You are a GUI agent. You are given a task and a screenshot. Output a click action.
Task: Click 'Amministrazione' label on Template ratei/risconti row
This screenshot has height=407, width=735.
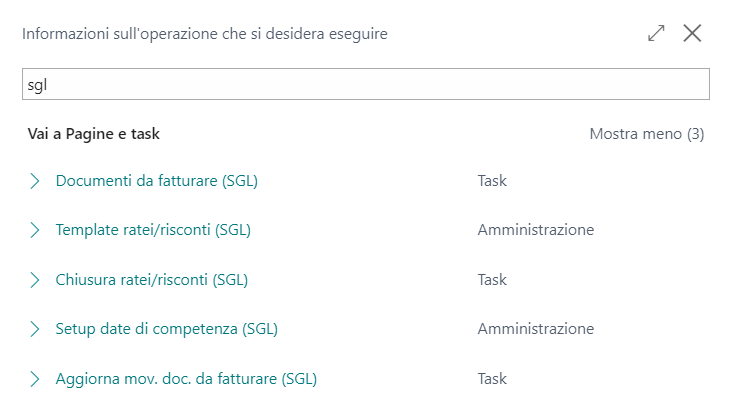click(x=536, y=230)
